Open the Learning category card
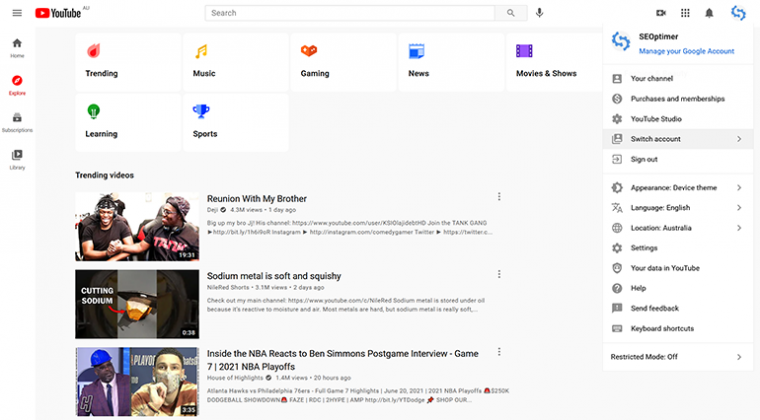This screenshot has width=760, height=420. (128, 123)
